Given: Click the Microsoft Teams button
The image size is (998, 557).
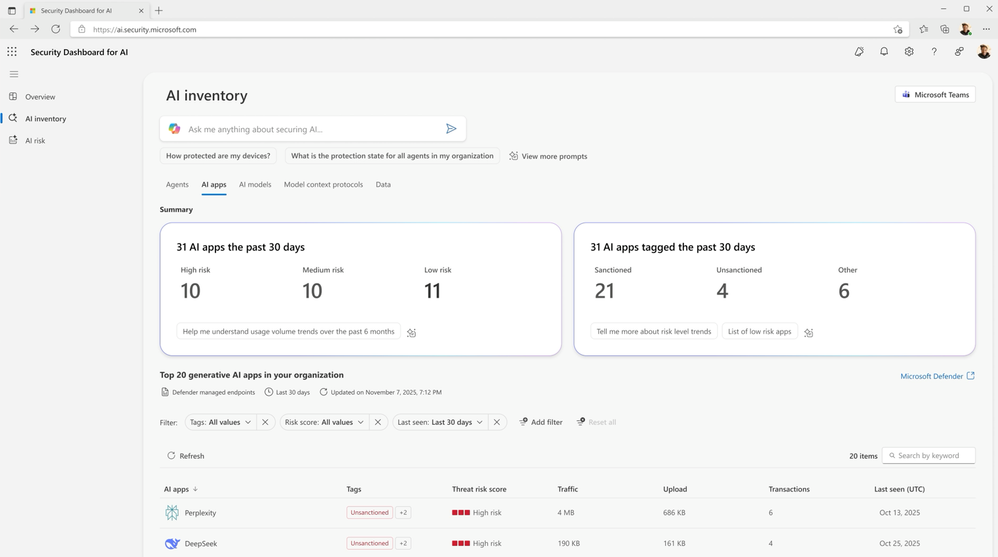Looking at the screenshot, I should click(x=935, y=95).
